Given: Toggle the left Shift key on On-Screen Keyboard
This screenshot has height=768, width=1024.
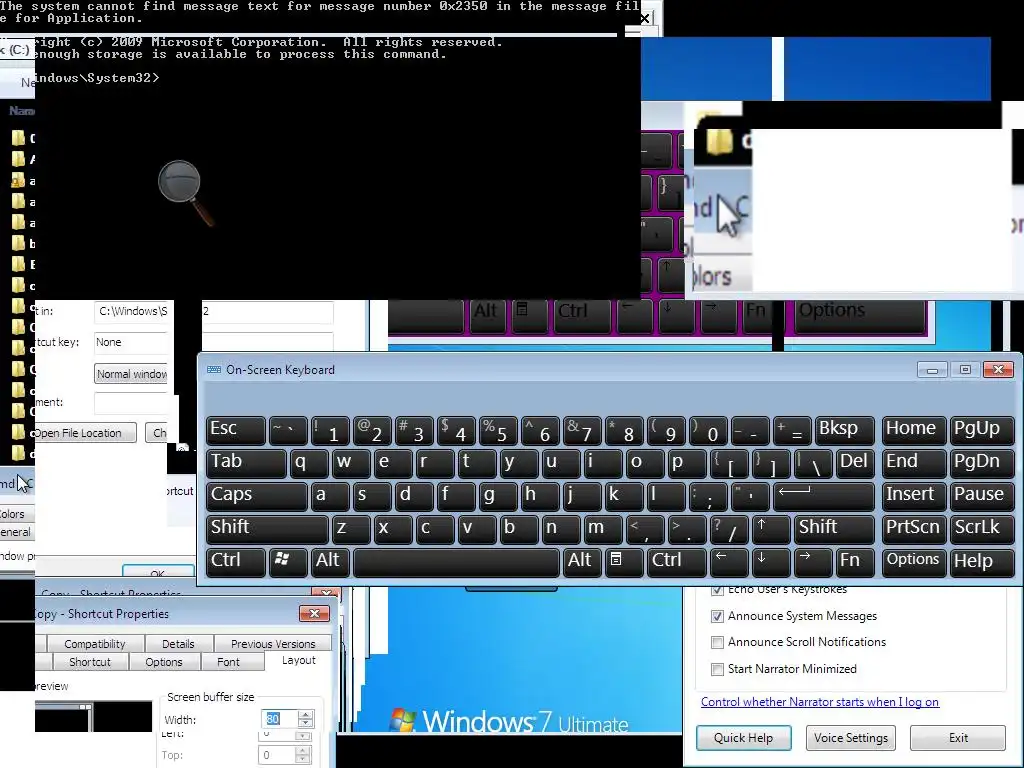Looking at the screenshot, I should pyautogui.click(x=267, y=529).
